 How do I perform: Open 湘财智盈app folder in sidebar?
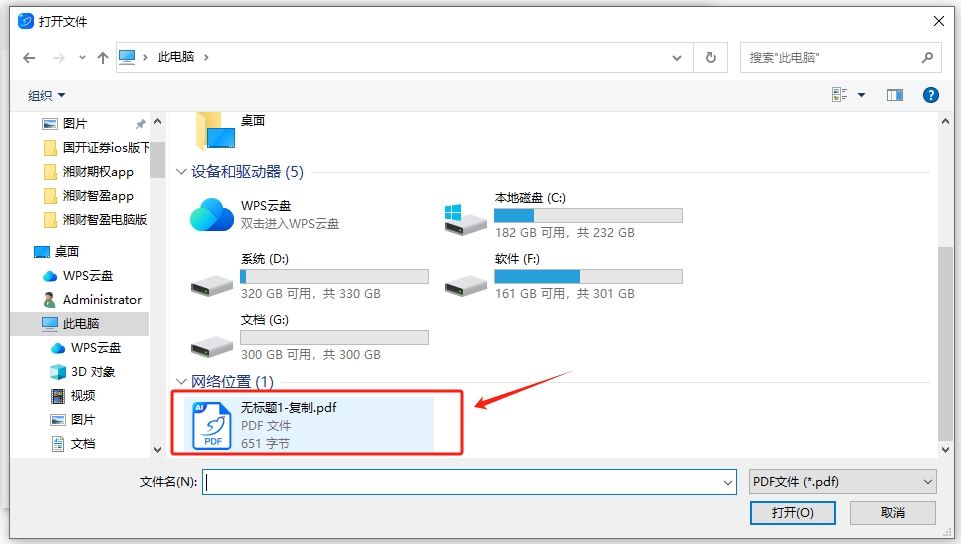coord(89,196)
